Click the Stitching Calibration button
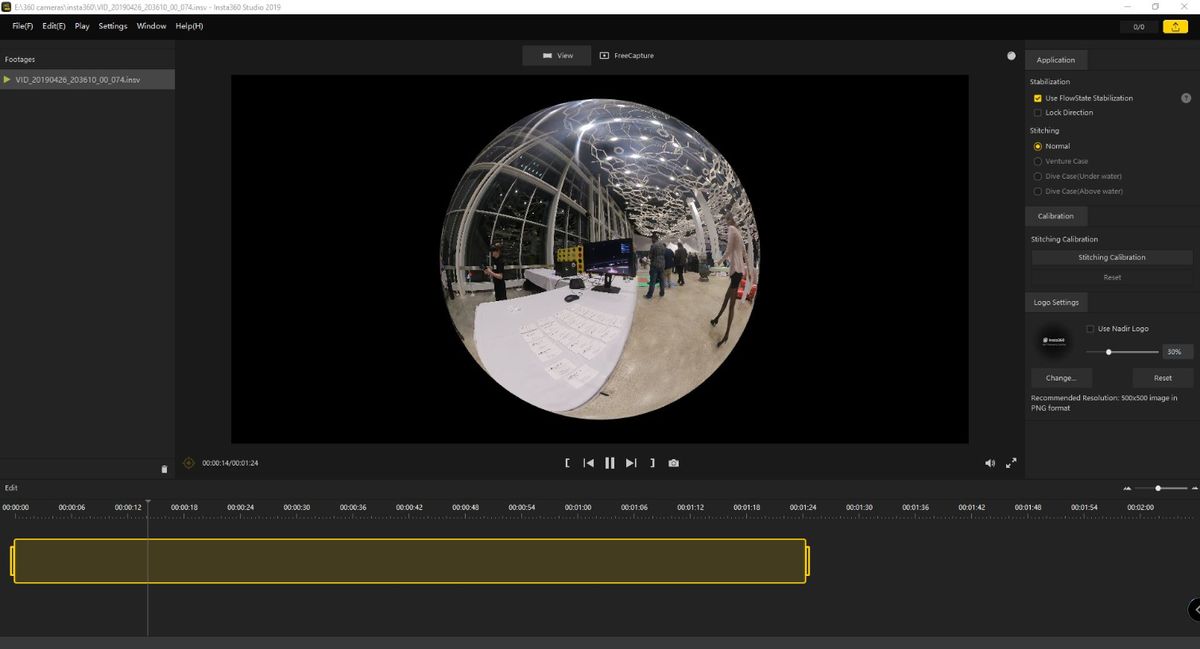The width and height of the screenshot is (1200, 649). (1112, 257)
